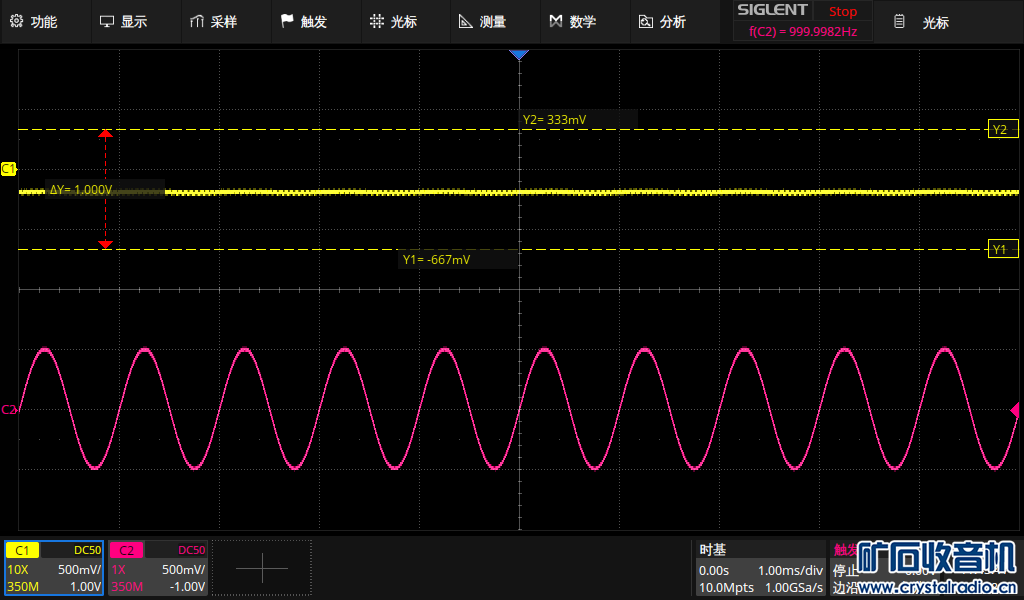Open the right-side 光标 panel header
The image size is (1024, 600).
925,22
